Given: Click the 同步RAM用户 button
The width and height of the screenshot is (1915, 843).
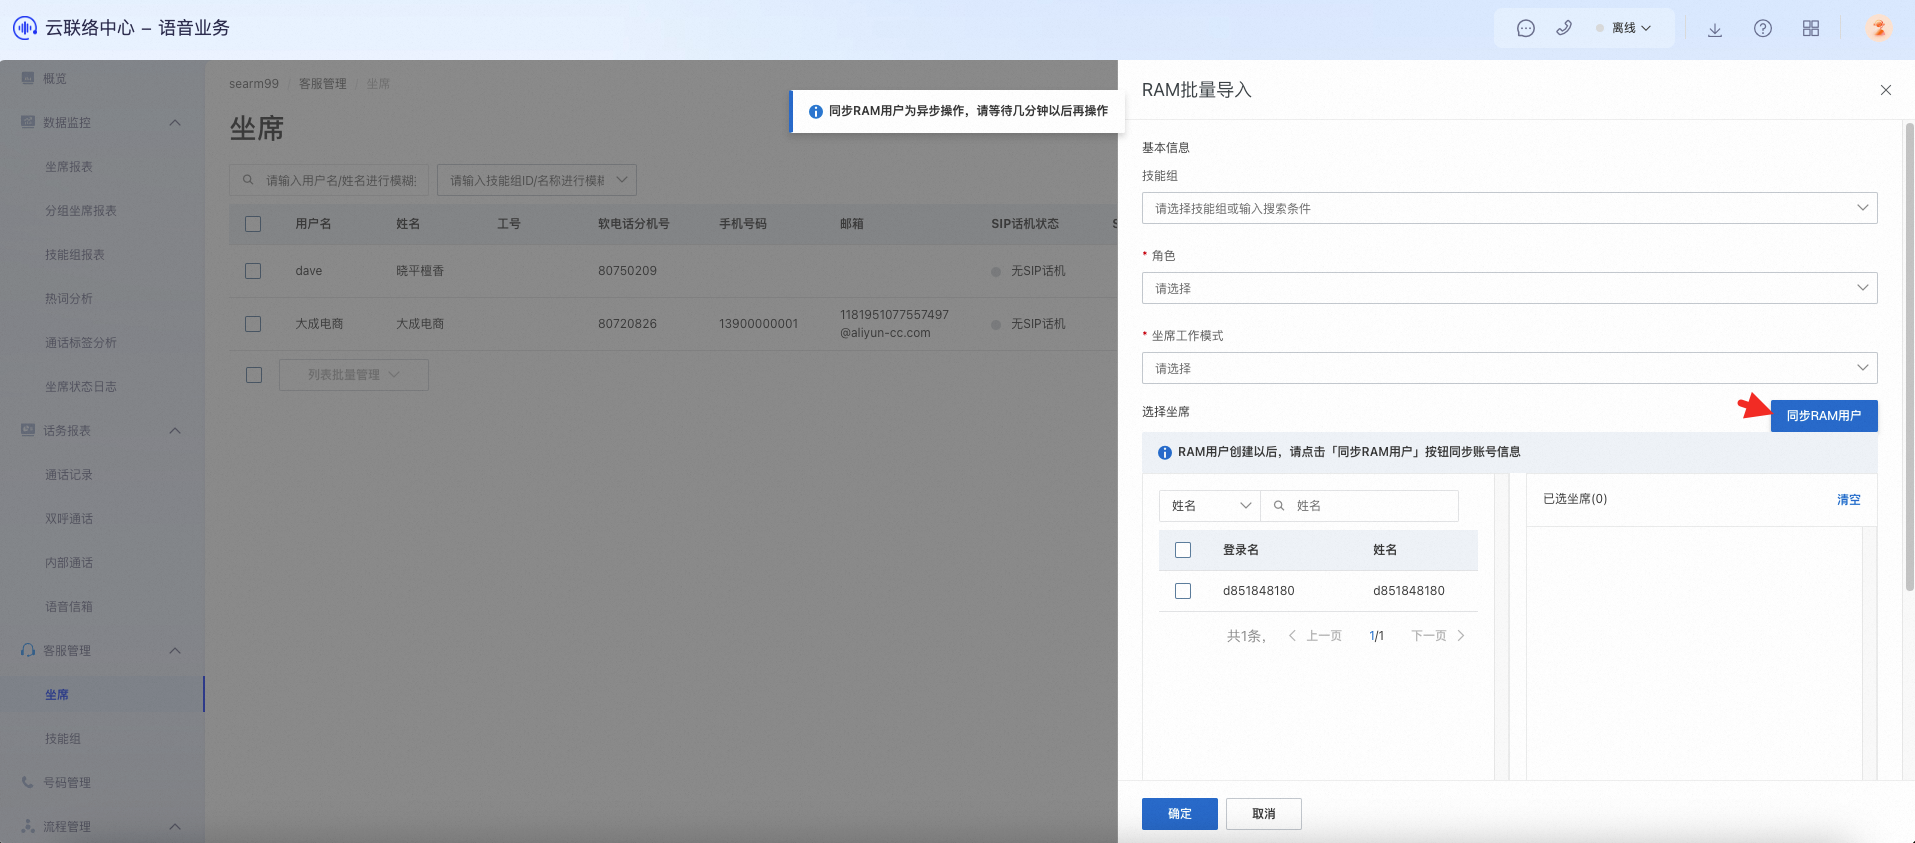Looking at the screenshot, I should 1824,416.
